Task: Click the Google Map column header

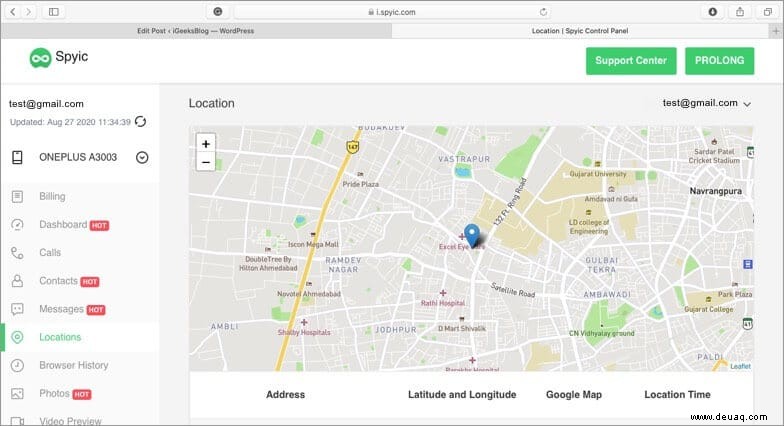Action: [574, 394]
